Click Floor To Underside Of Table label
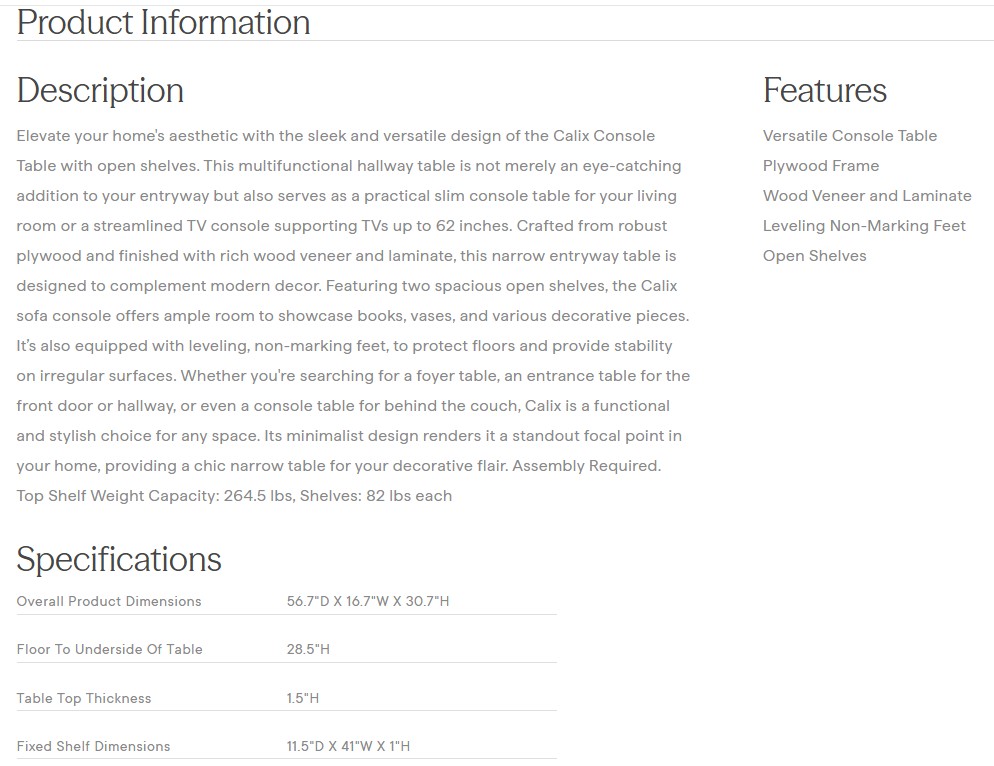 109,649
